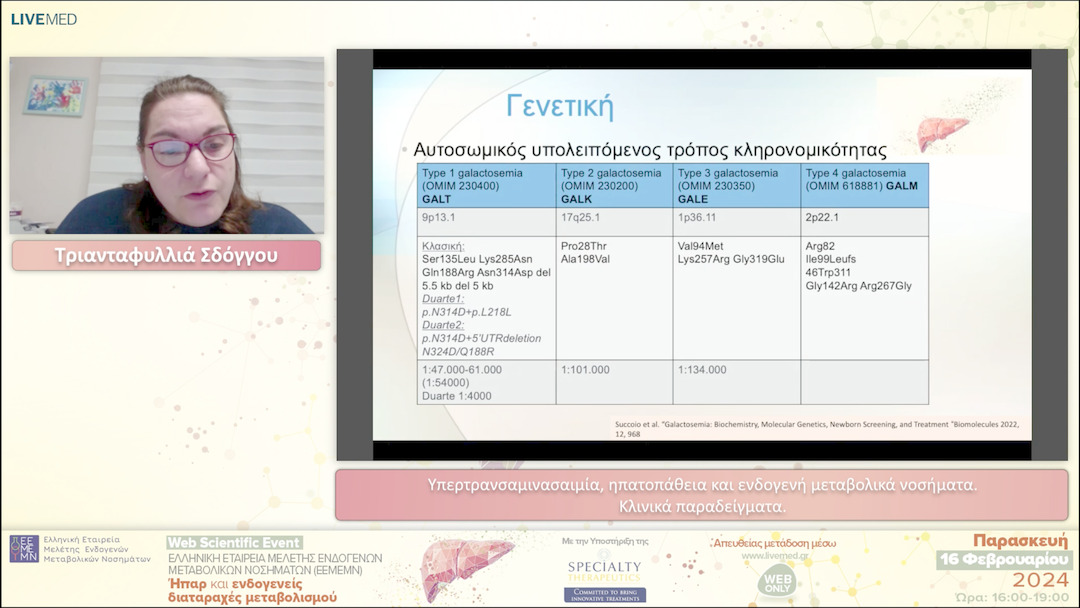Image resolution: width=1080 pixels, height=608 pixels.
Task: Select the 1:134.000 incidence cell
Action: [737, 382]
